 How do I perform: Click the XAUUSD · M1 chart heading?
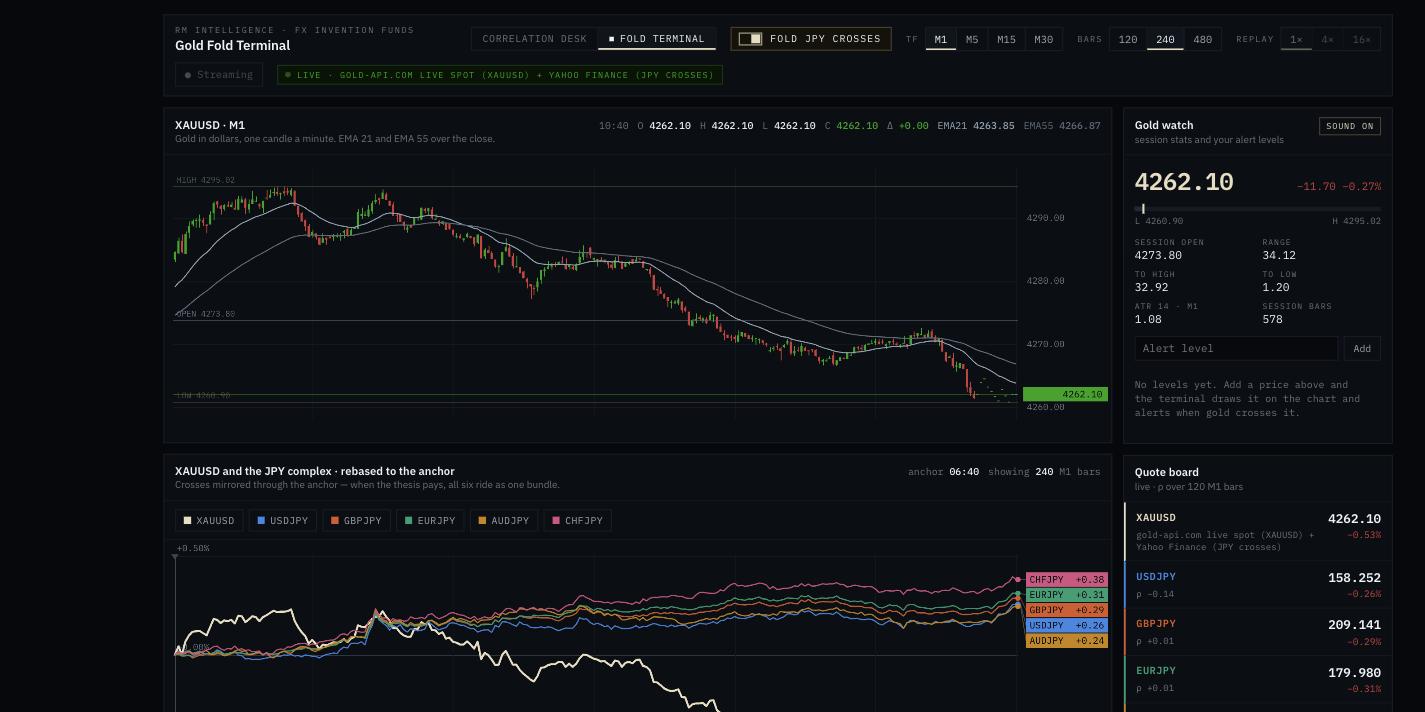click(x=210, y=126)
